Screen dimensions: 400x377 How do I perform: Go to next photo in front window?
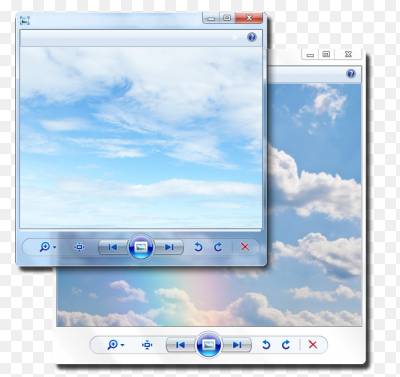[169, 247]
